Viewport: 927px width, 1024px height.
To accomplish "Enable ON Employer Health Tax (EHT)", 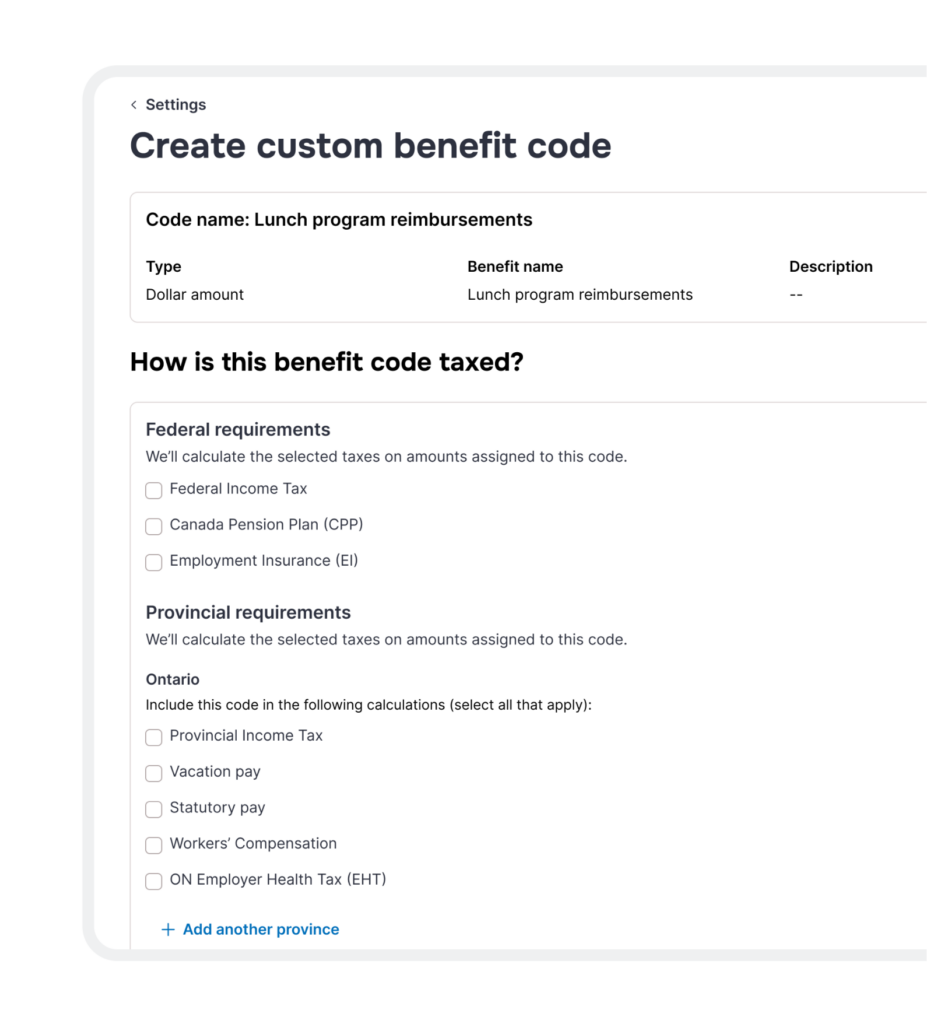I will (153, 881).
